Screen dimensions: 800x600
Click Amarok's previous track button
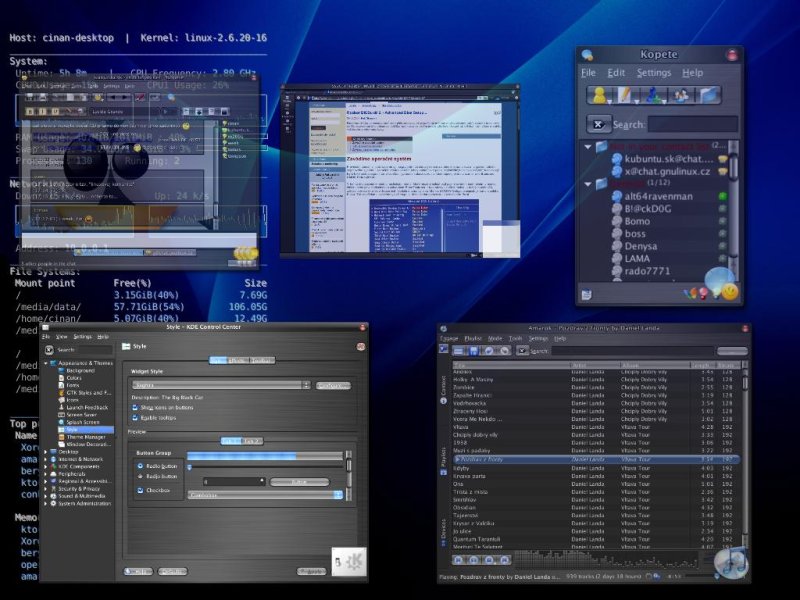coord(458,560)
